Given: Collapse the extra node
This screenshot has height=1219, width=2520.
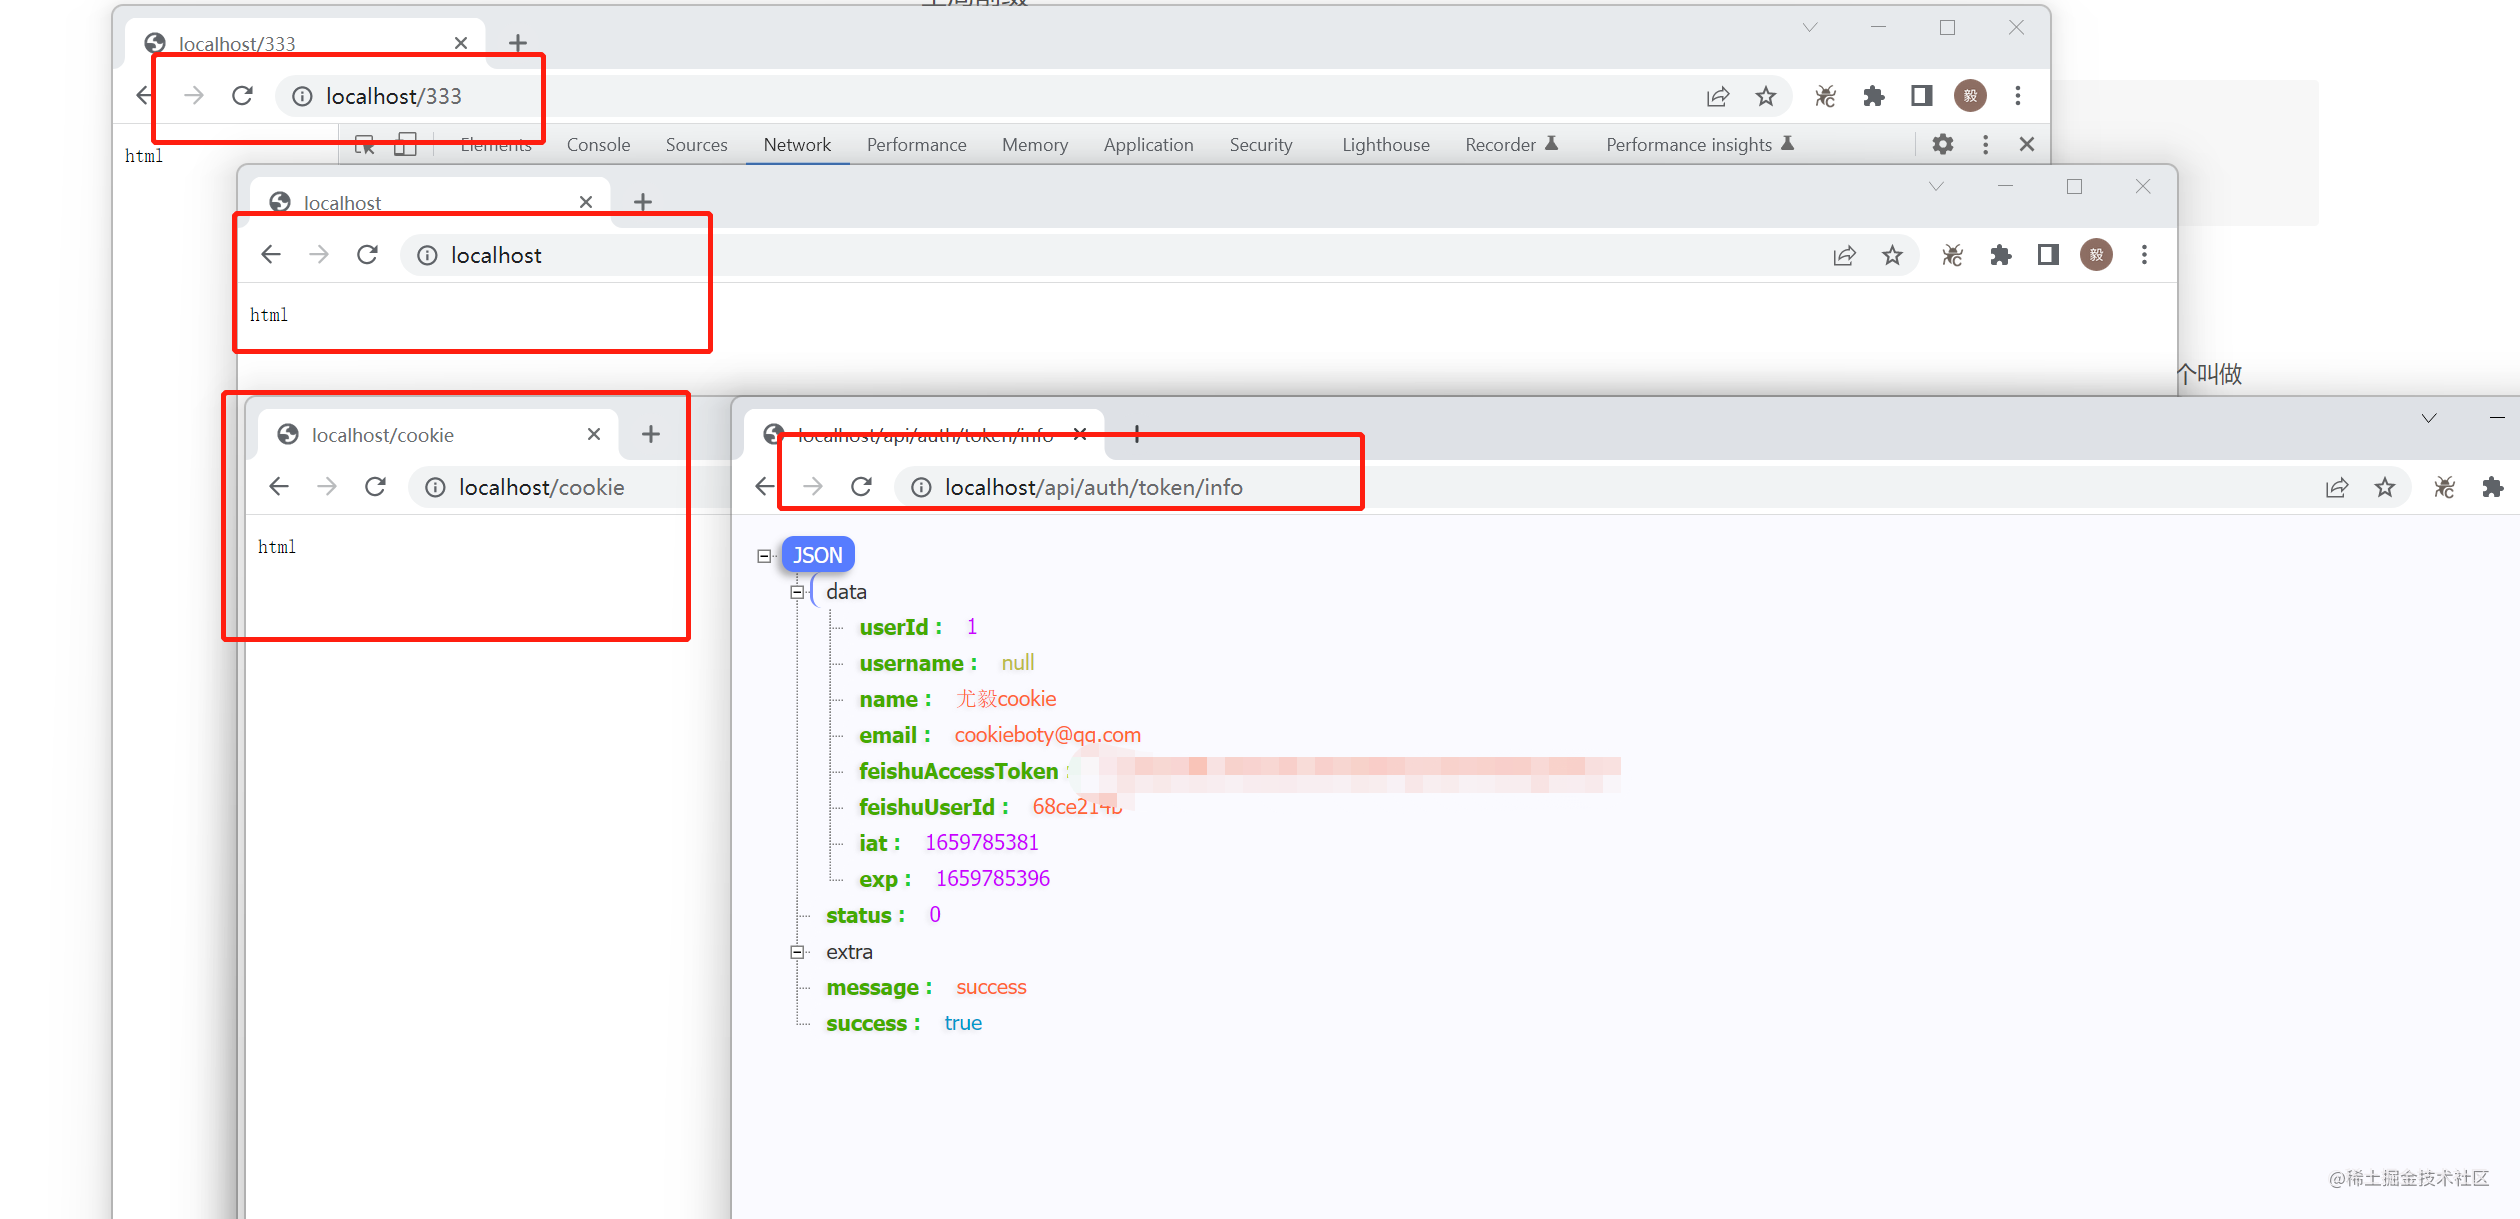Looking at the screenshot, I should click(x=797, y=952).
